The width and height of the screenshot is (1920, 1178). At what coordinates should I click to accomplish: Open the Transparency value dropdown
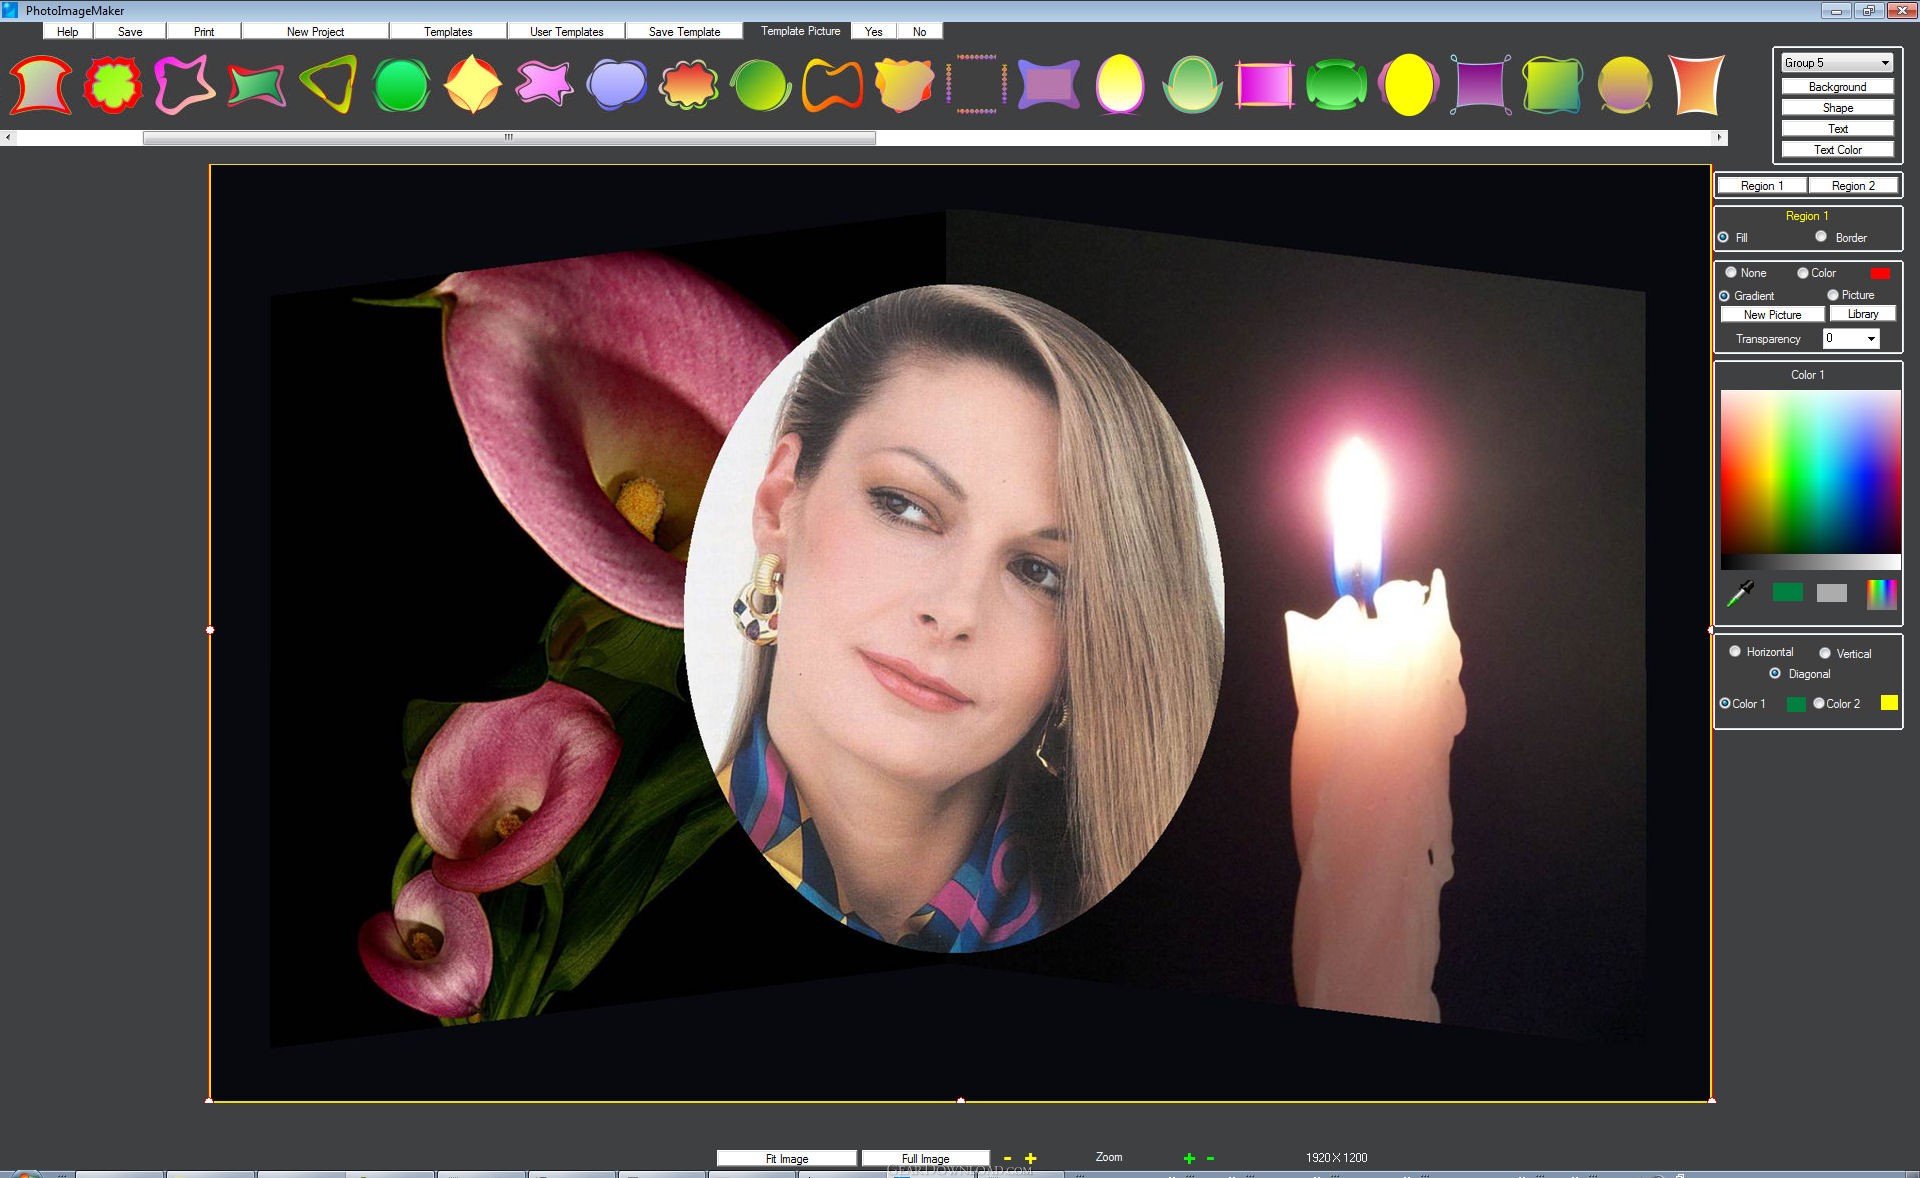click(x=1851, y=339)
